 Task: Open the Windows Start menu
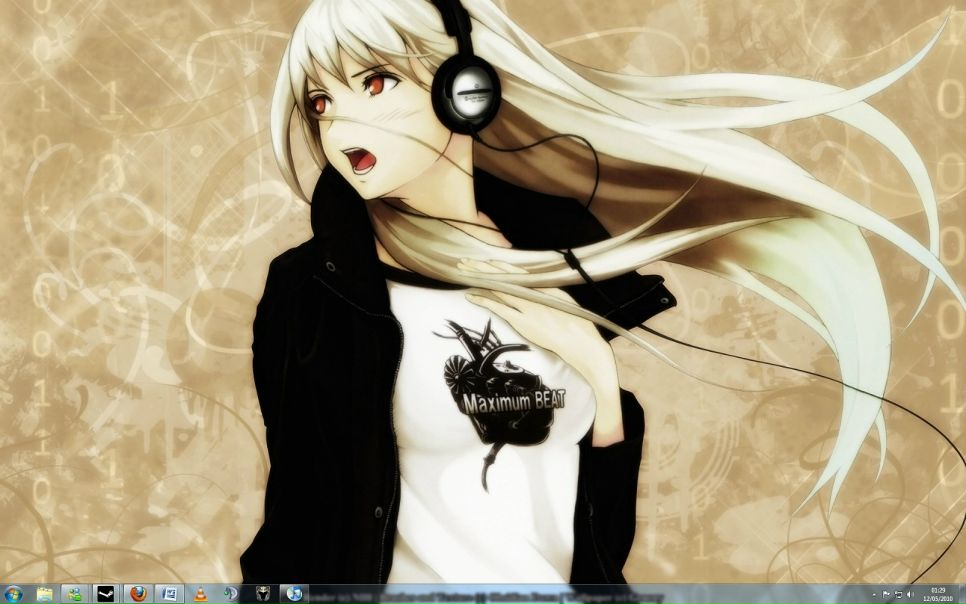click(12, 594)
